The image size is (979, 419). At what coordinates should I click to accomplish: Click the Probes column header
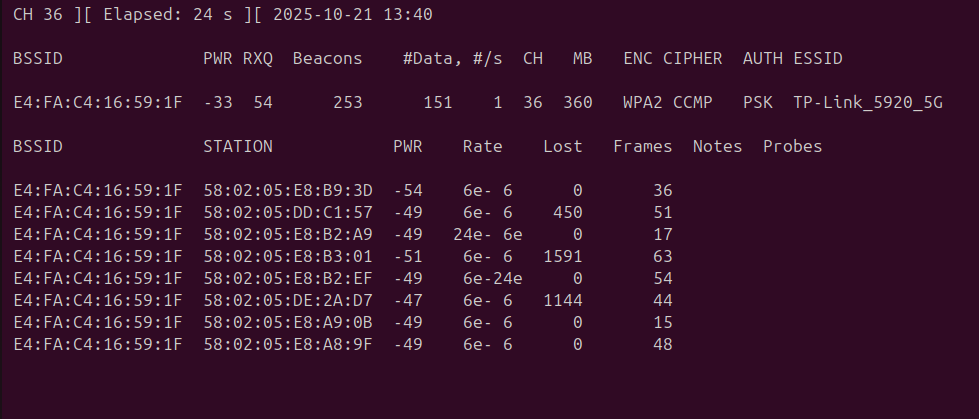792,146
